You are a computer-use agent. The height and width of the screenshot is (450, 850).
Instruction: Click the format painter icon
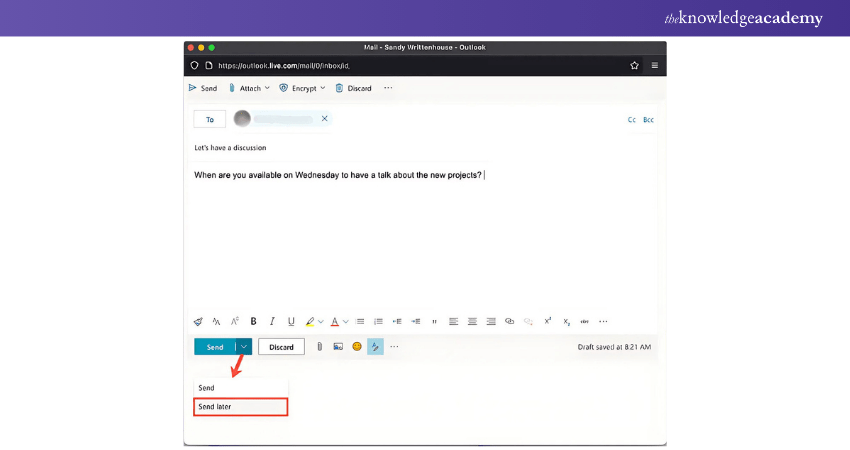198,322
